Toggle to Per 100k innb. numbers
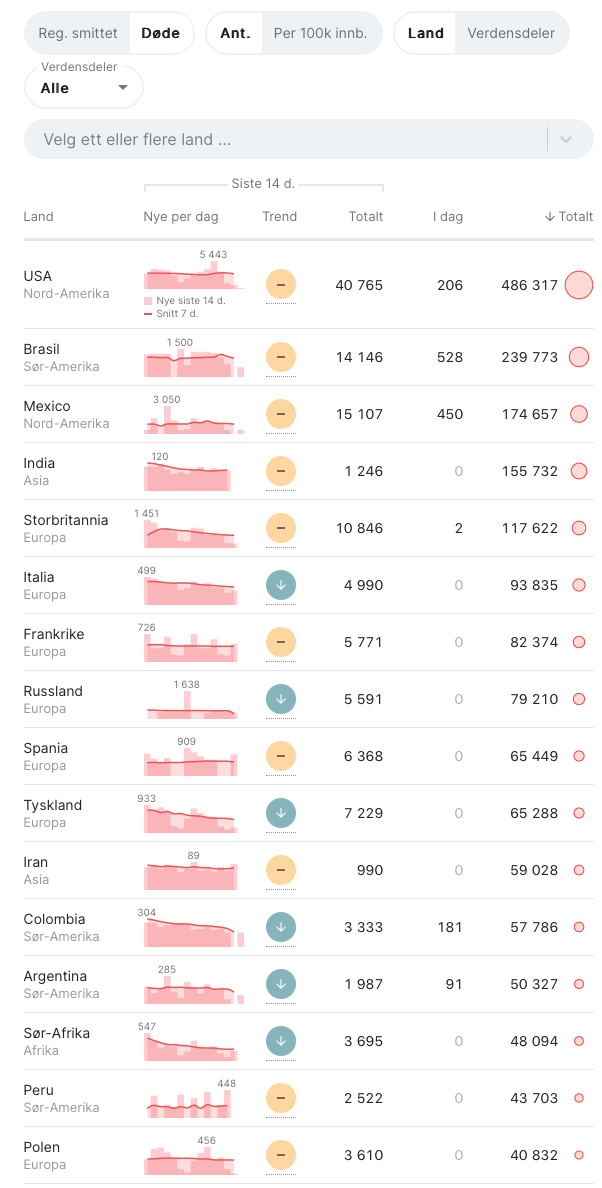602x1188 pixels. tap(321, 33)
